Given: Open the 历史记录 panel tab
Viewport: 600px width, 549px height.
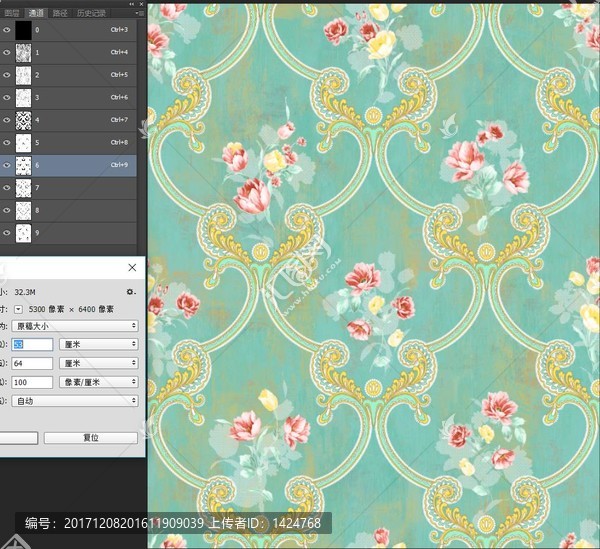Looking at the screenshot, I should pos(91,13).
